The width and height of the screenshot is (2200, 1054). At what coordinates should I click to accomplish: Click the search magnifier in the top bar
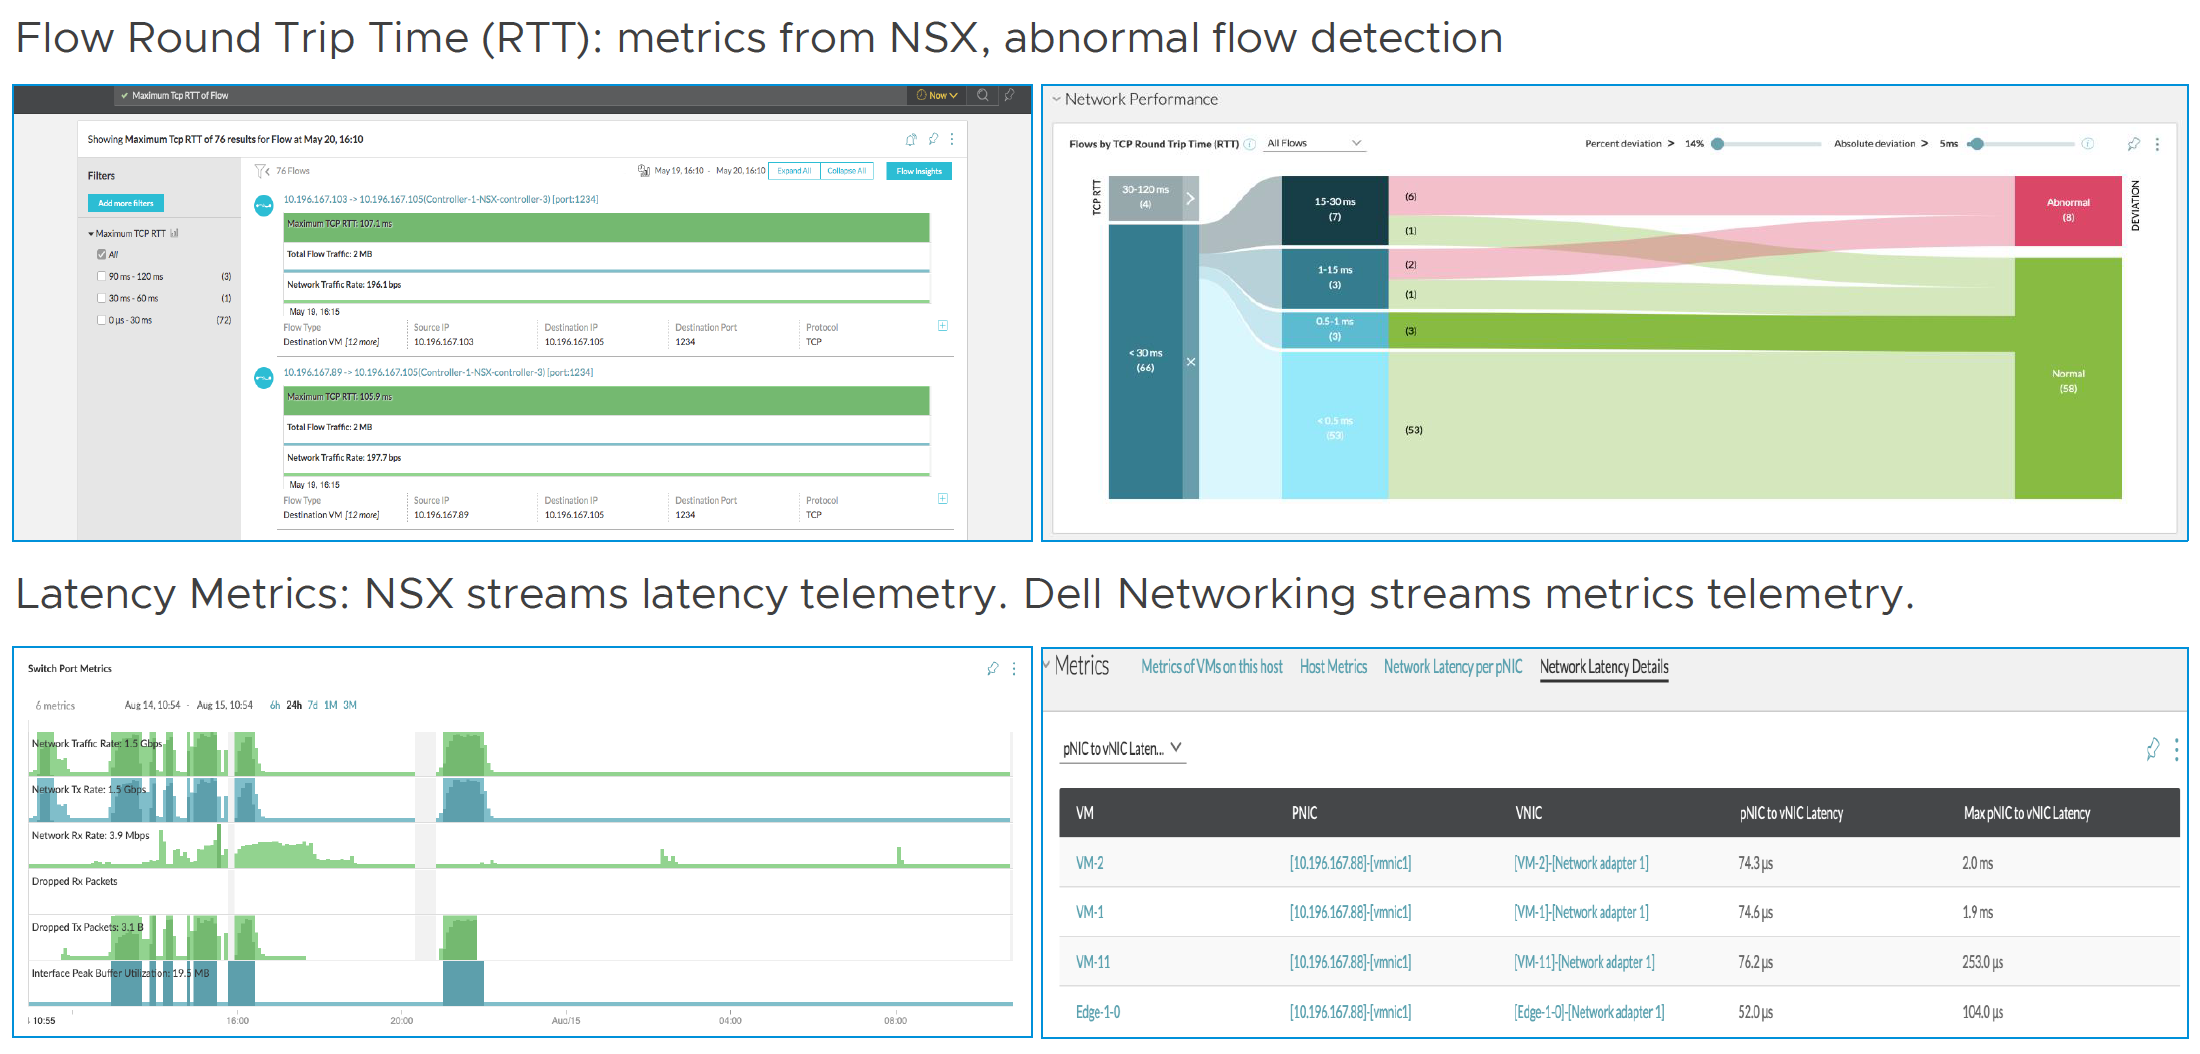pos(983,95)
